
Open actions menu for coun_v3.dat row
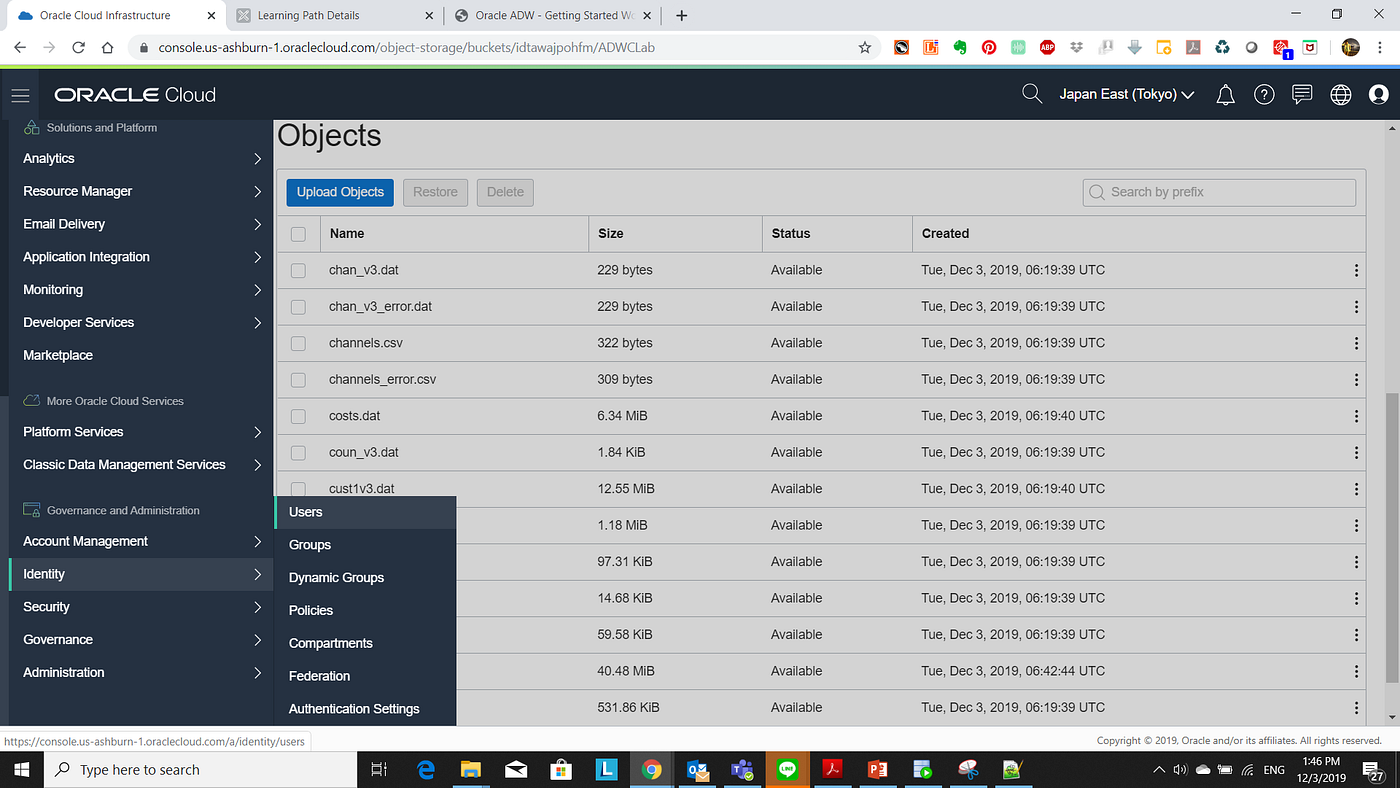[1356, 452]
